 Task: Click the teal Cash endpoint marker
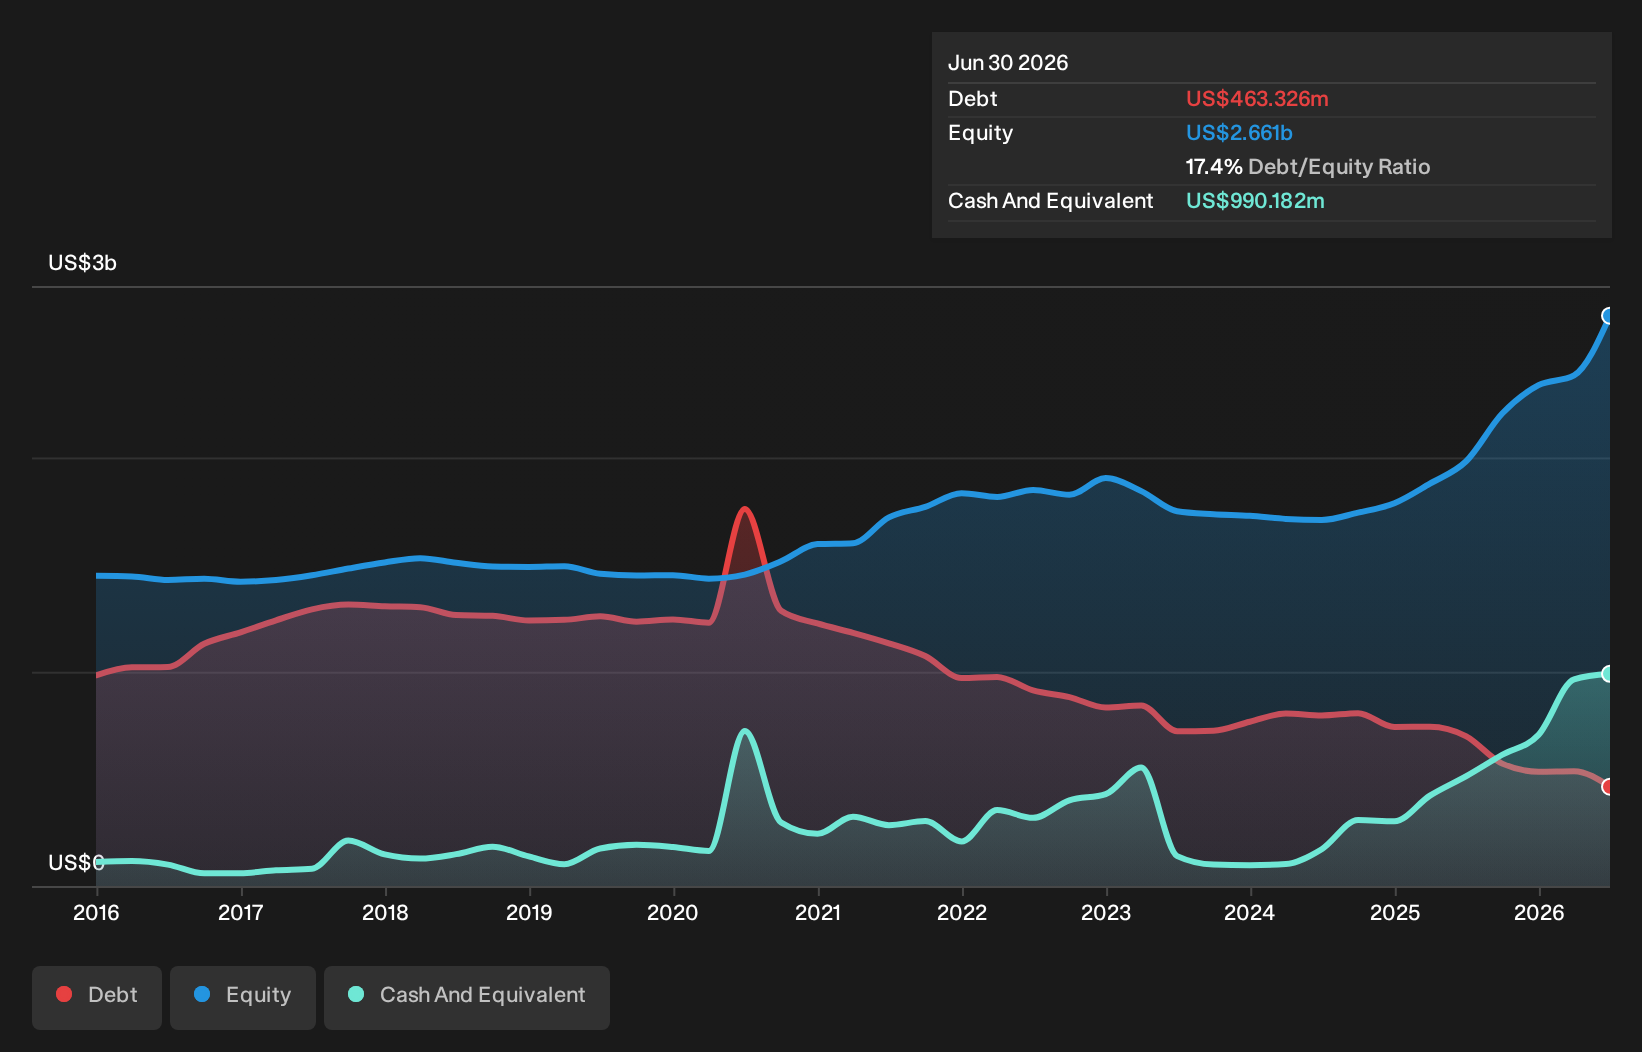click(1608, 674)
